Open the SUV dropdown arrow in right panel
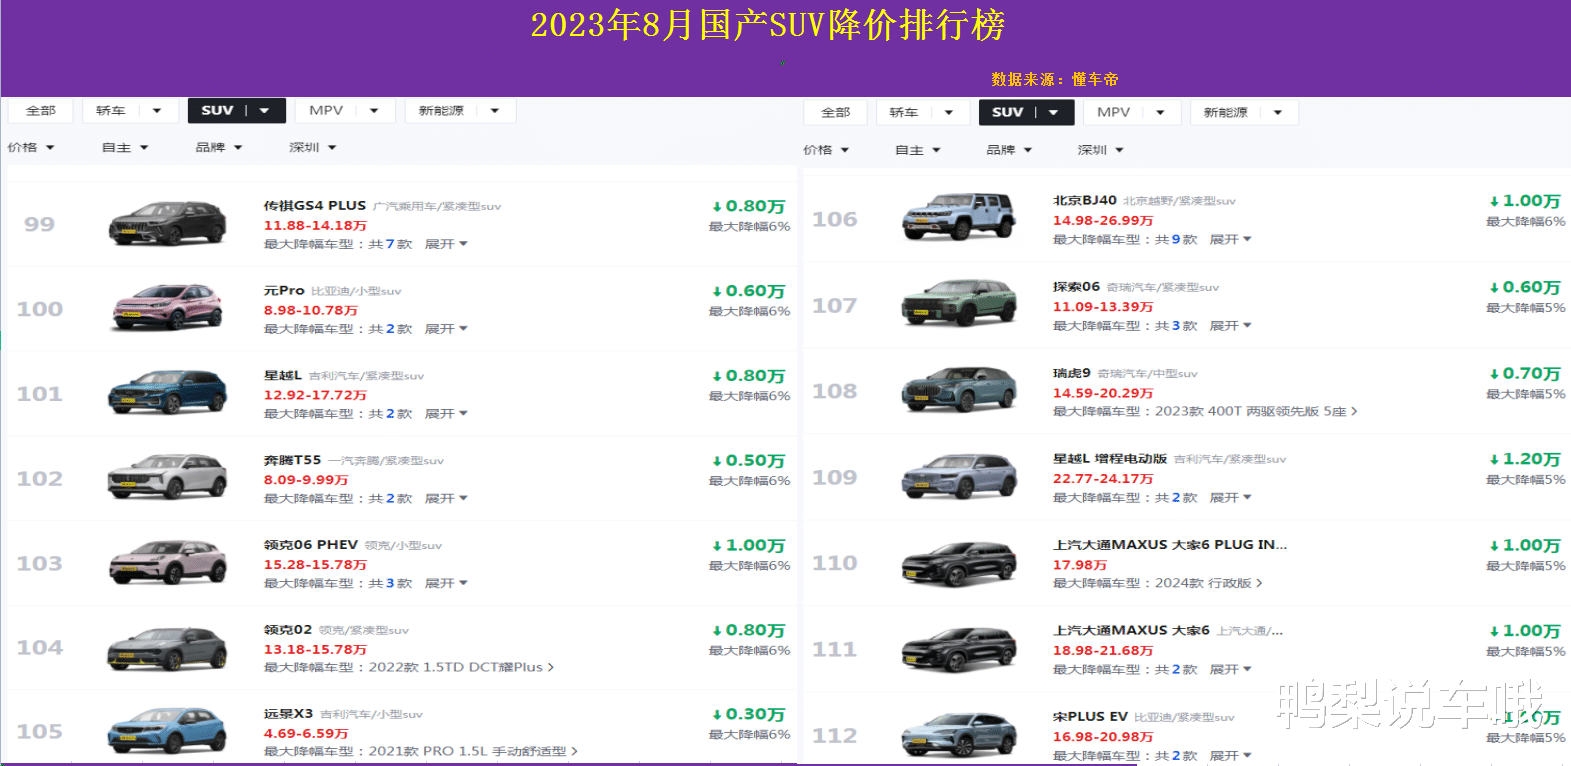Screen dimensions: 1571x766 click(1054, 113)
